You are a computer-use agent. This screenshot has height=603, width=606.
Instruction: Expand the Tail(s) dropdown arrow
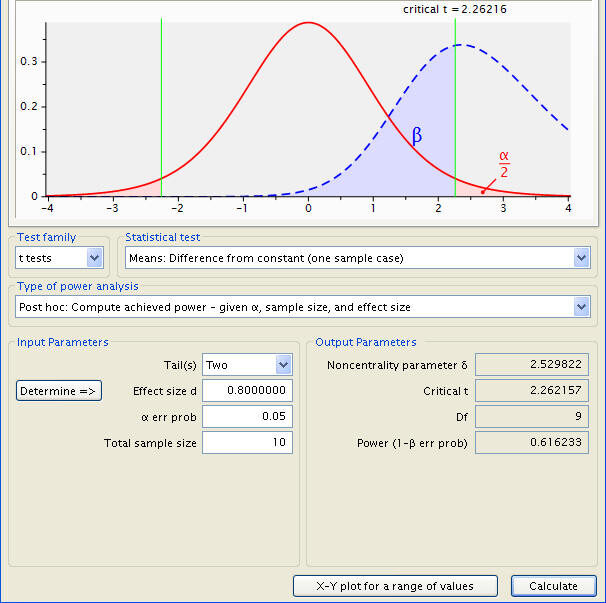pyautogui.click(x=284, y=365)
